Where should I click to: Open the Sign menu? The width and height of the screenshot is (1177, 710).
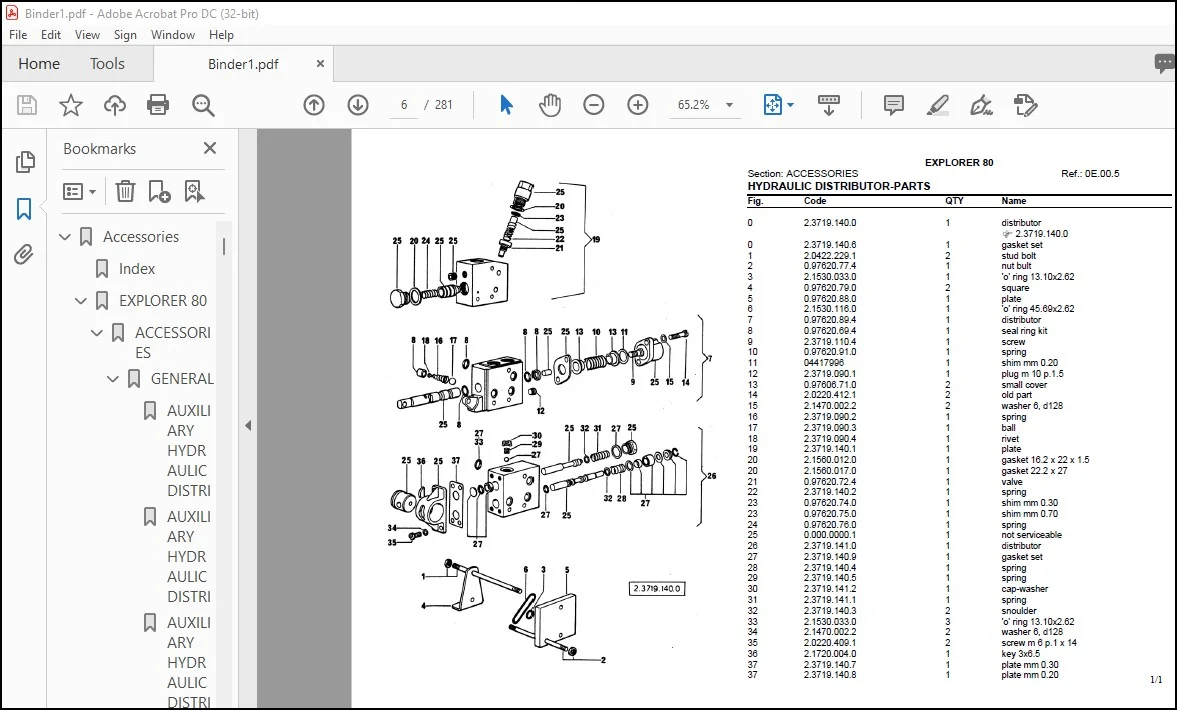(x=125, y=35)
